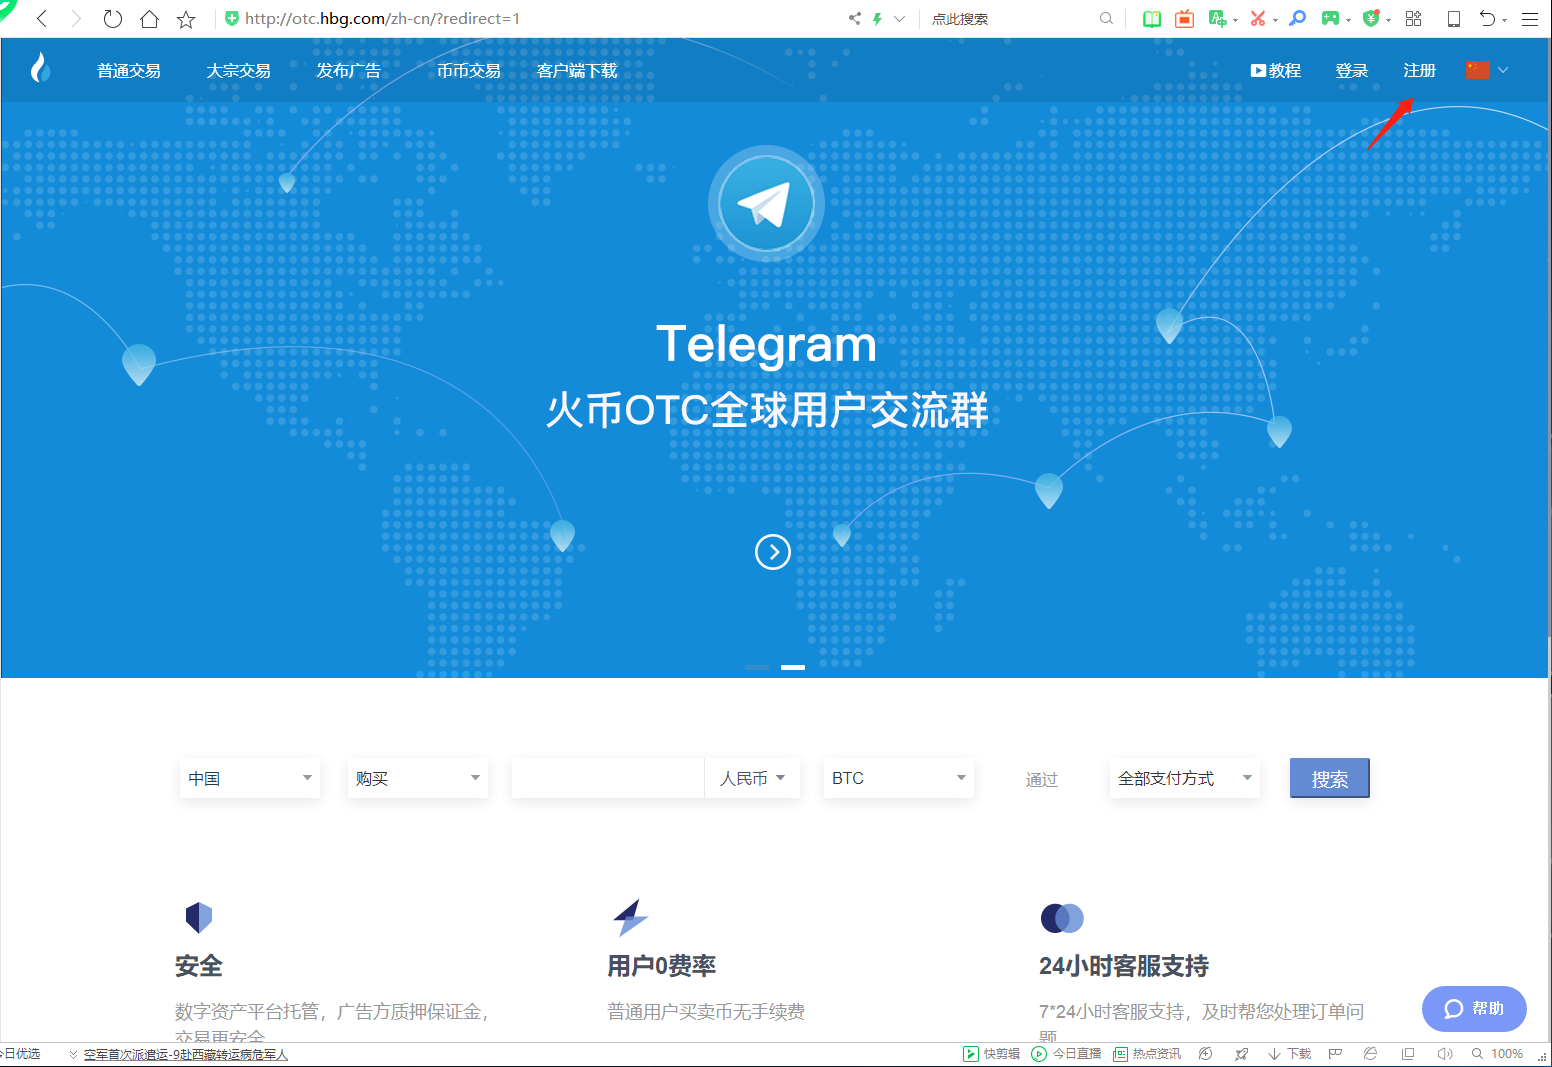
Task: Click the 搜索 search button
Action: coord(1330,778)
